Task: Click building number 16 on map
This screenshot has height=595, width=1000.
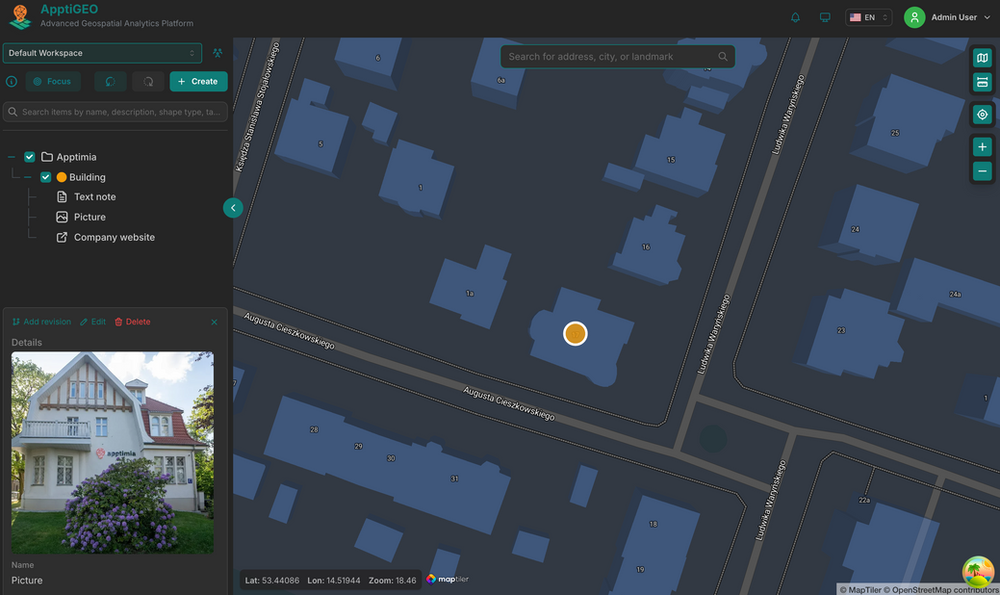Action: pyautogui.click(x=646, y=247)
